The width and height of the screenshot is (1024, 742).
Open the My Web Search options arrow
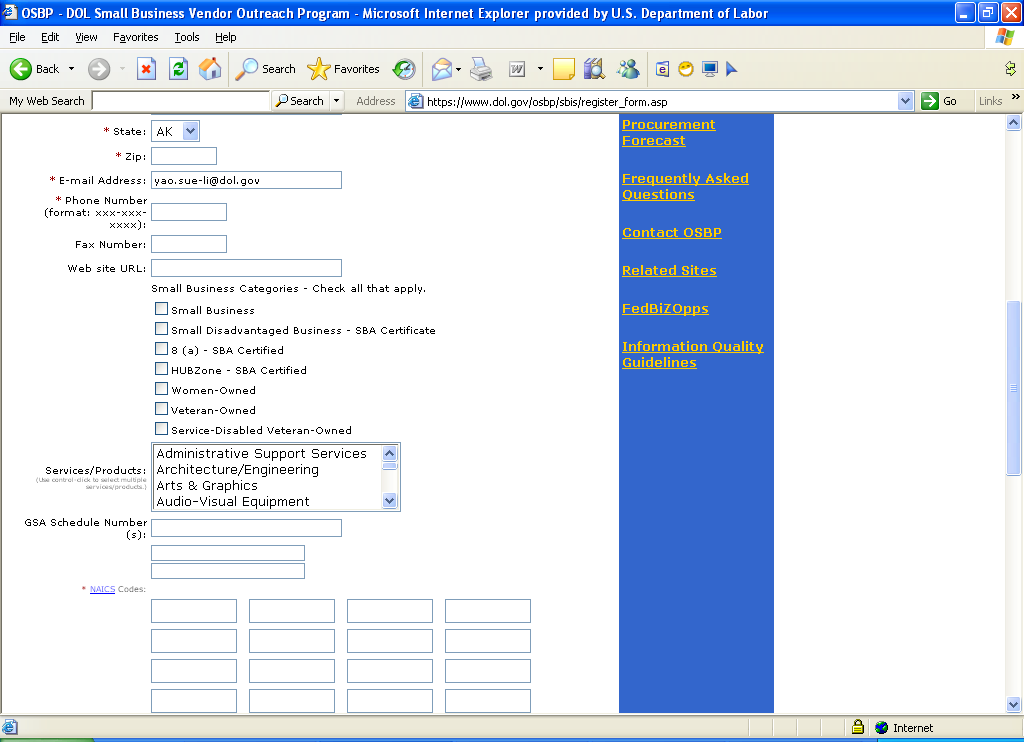pos(336,101)
